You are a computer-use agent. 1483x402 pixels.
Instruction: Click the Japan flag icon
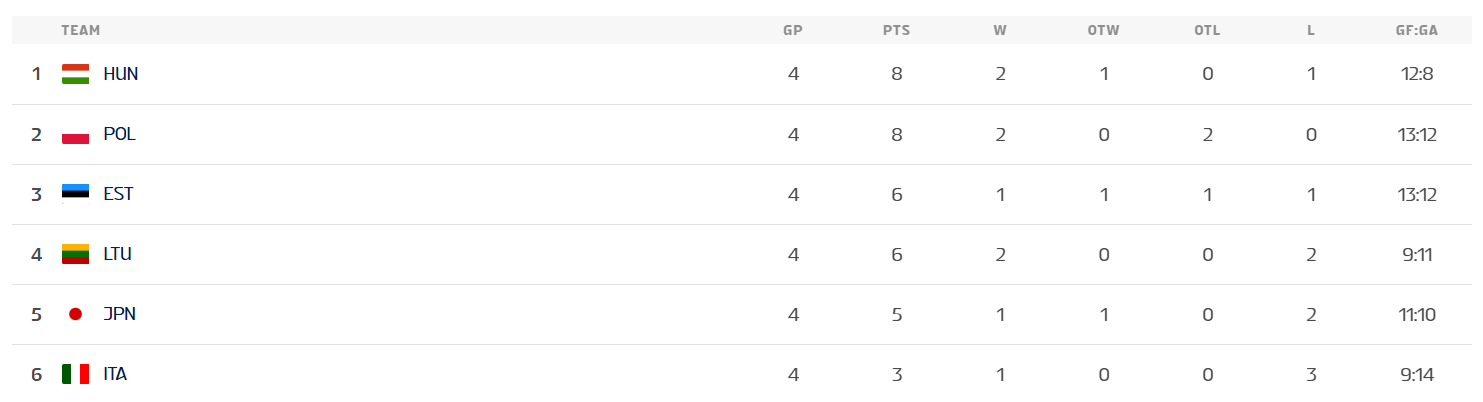pos(75,314)
